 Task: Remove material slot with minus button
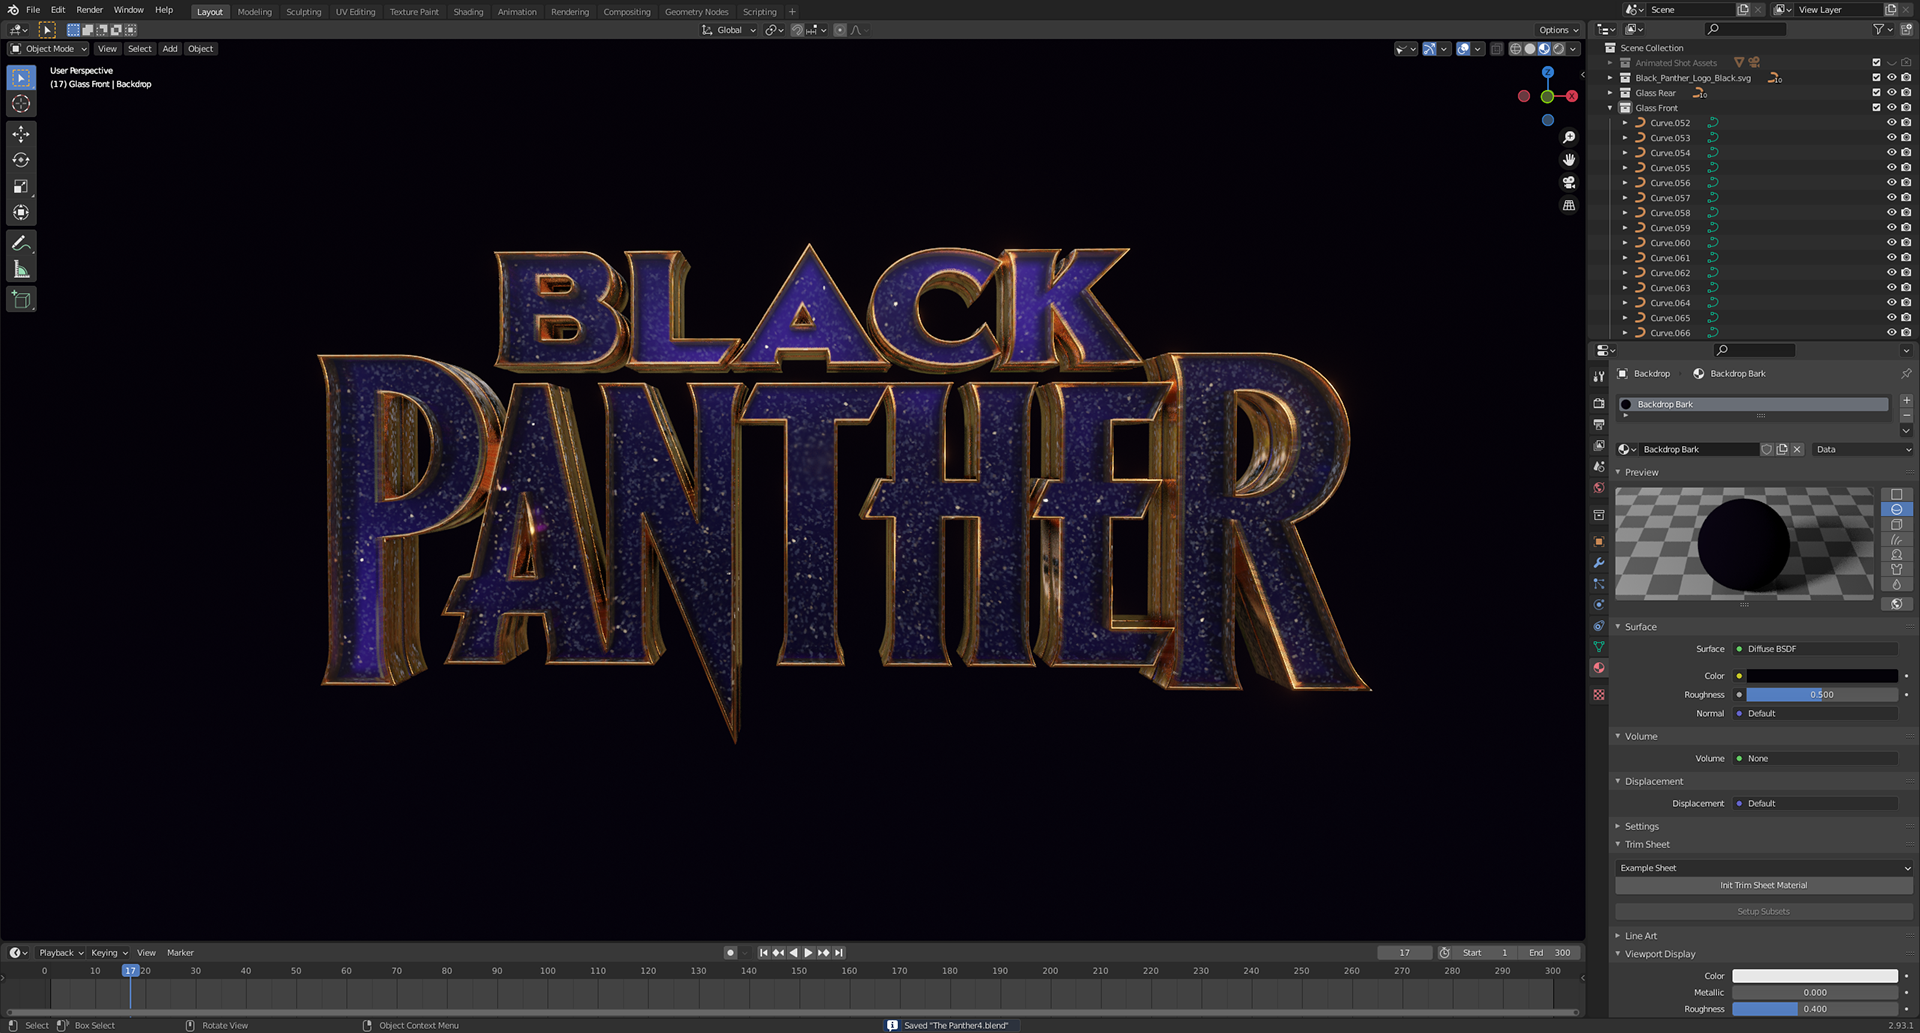[x=1906, y=415]
